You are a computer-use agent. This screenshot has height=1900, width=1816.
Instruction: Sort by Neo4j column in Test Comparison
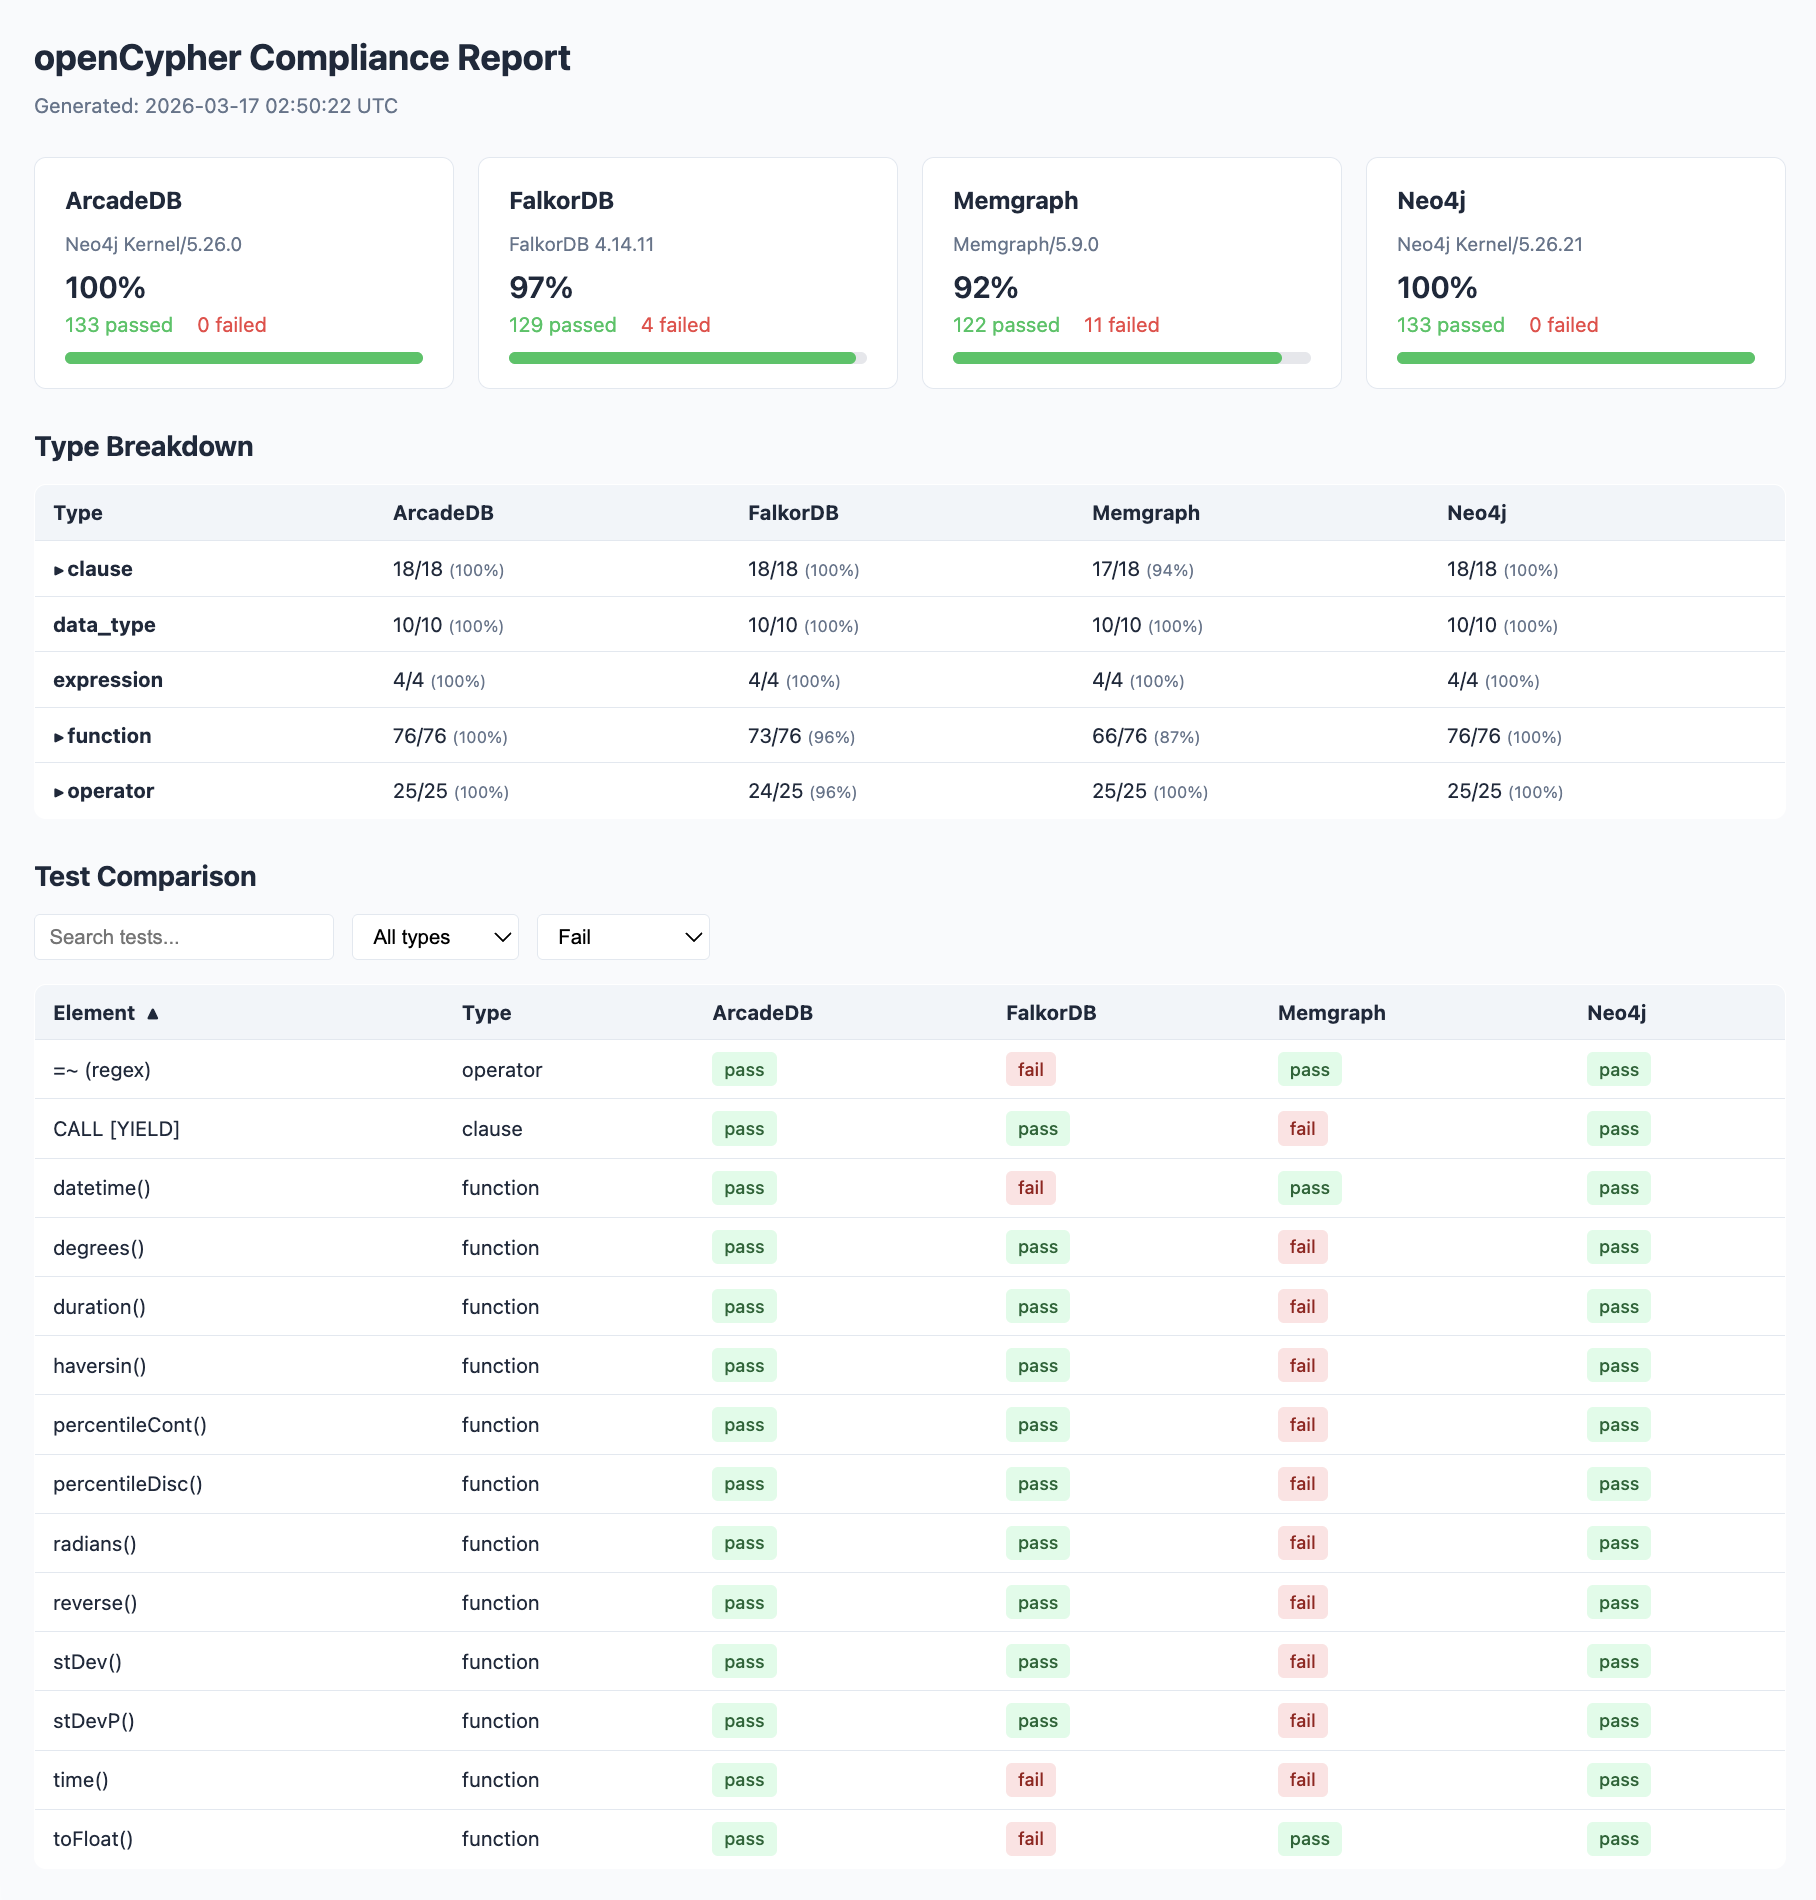1616,1013
